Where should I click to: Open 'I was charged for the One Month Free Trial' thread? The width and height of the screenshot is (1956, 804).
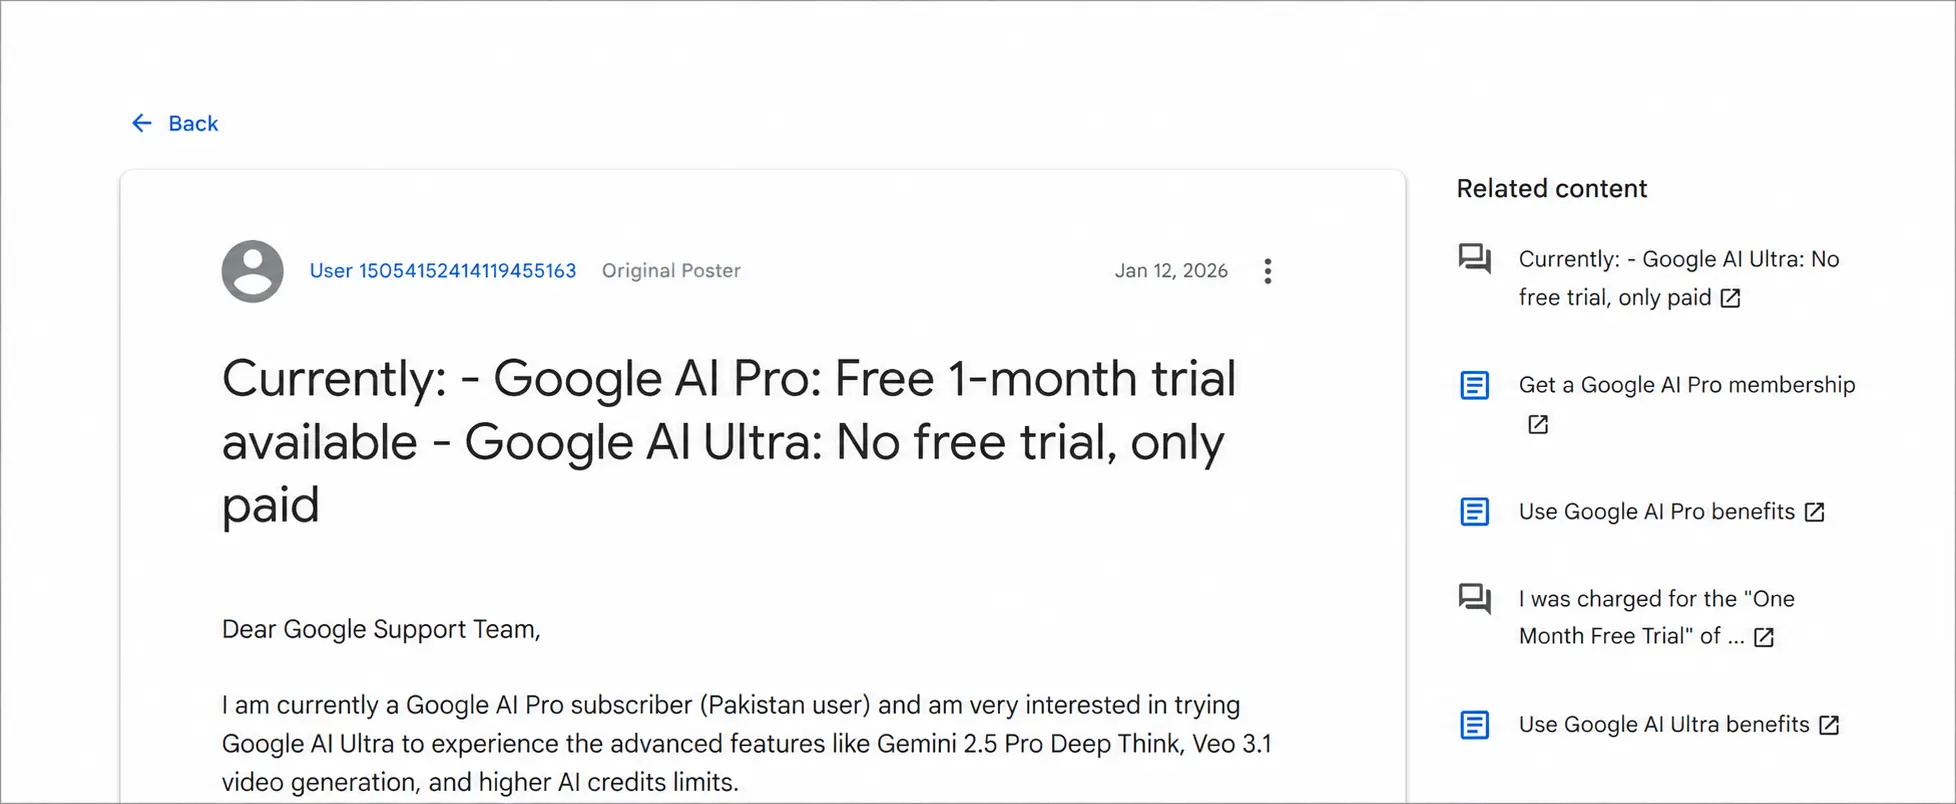pos(1657,617)
